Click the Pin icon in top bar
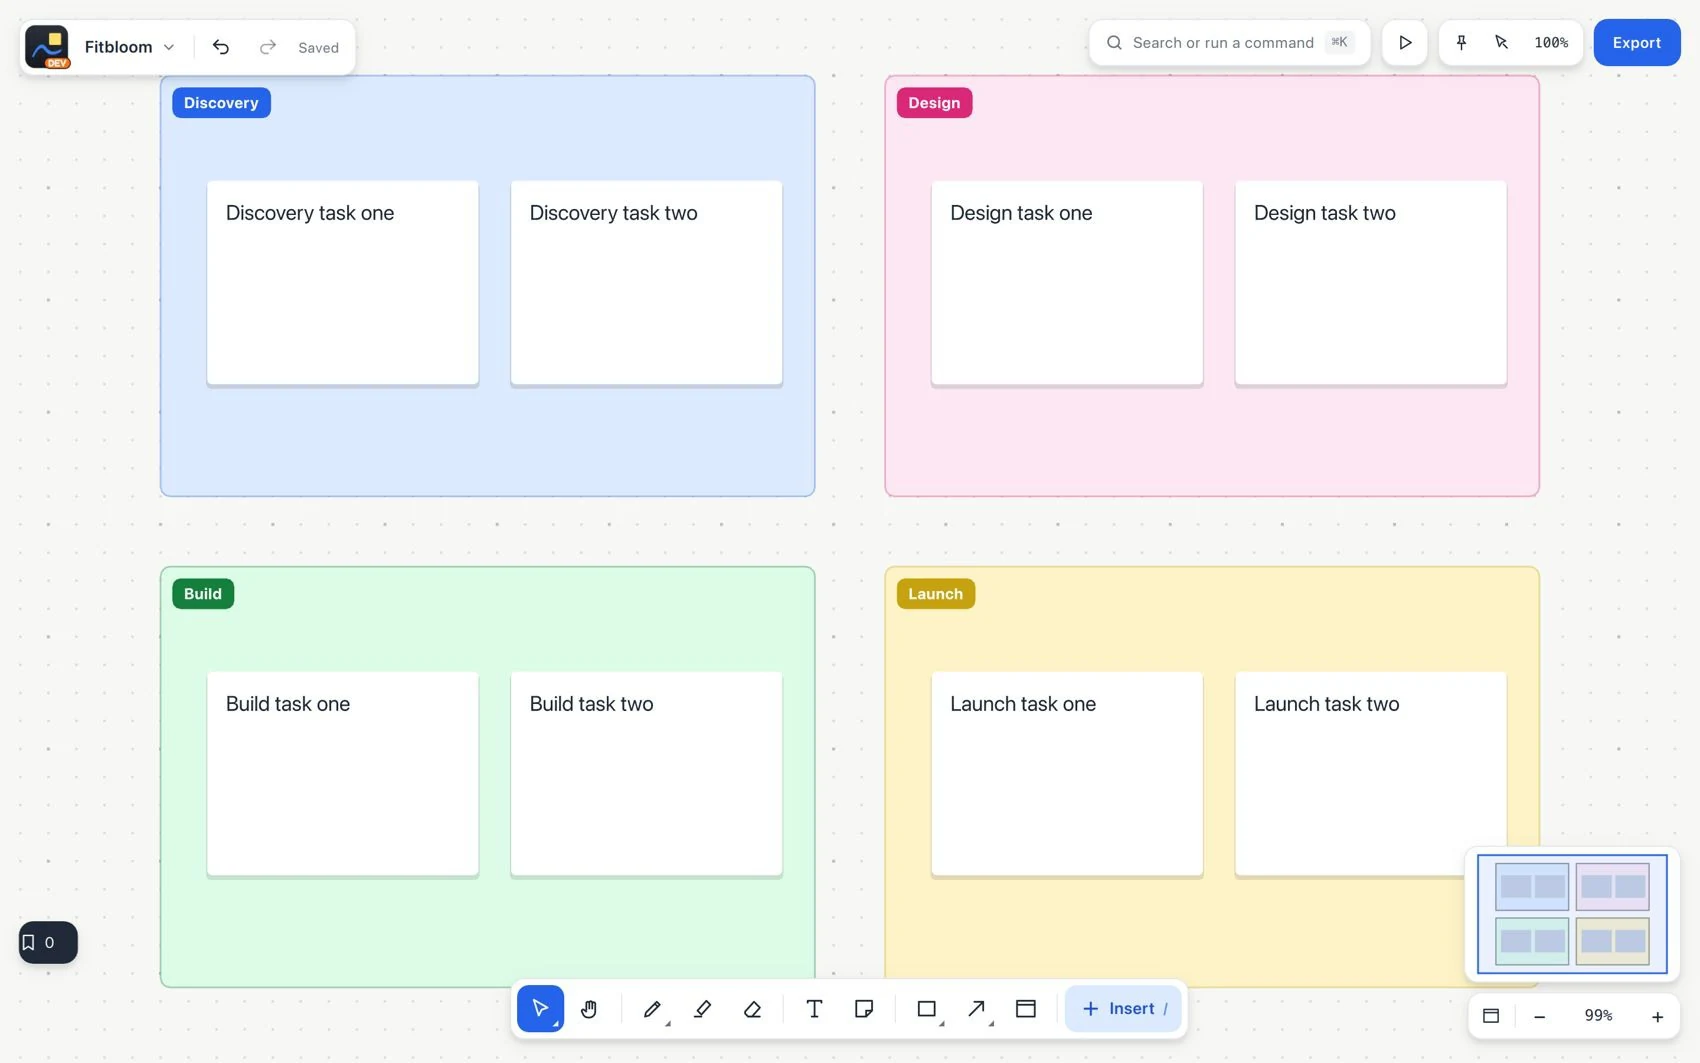 1461,43
